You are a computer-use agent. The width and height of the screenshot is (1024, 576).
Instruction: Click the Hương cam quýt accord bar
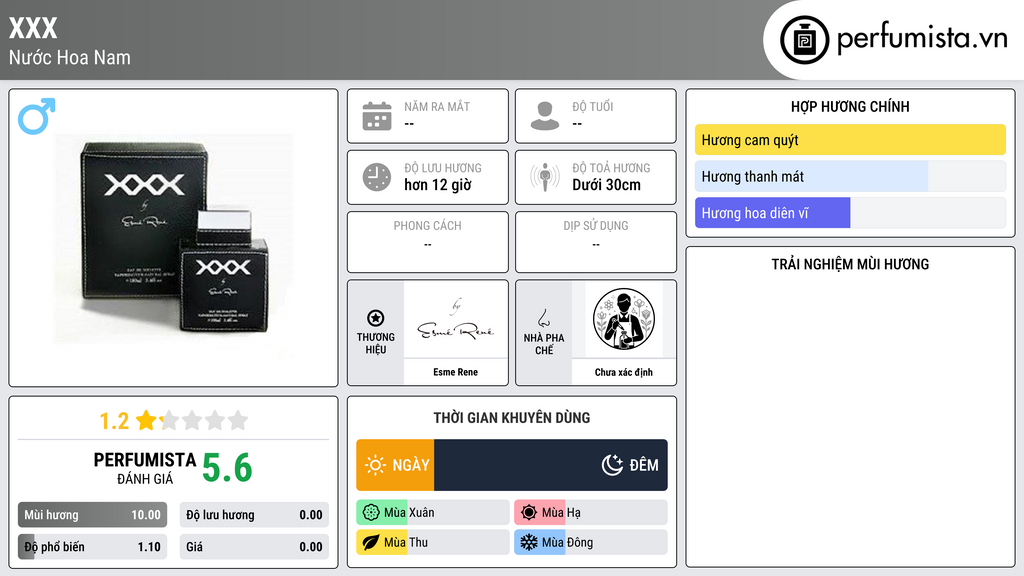[x=850, y=140]
